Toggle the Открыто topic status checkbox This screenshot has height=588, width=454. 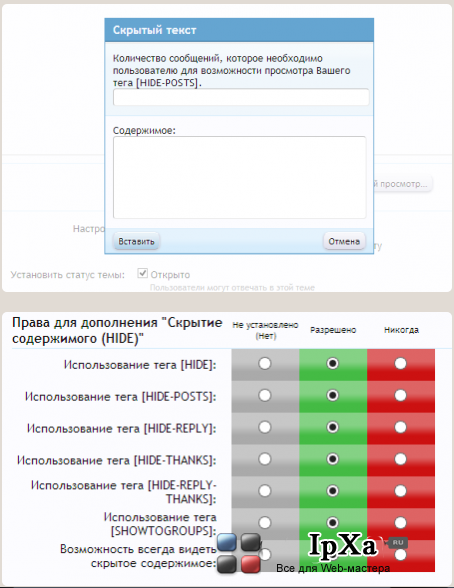pos(142,273)
